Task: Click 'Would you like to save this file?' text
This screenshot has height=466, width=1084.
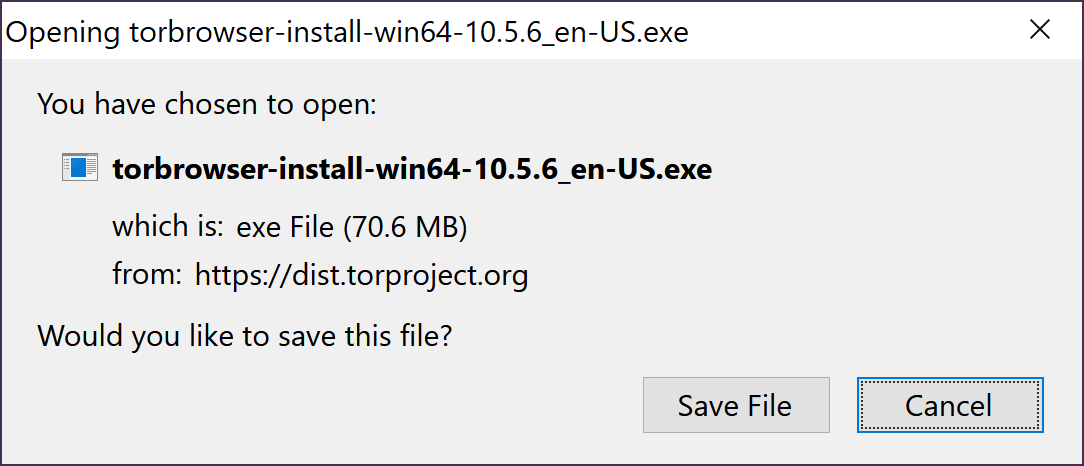Action: point(245,334)
